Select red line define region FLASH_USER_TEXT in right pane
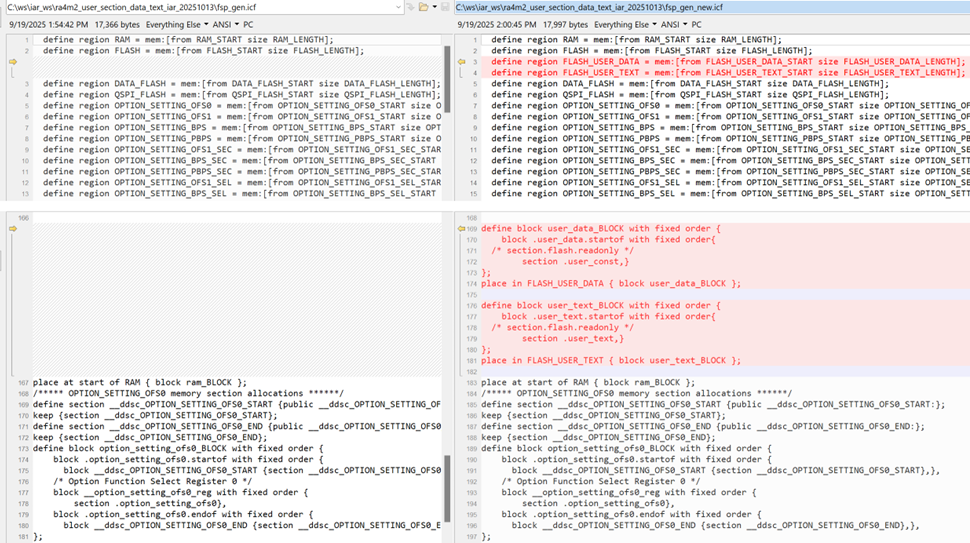 (x=728, y=72)
